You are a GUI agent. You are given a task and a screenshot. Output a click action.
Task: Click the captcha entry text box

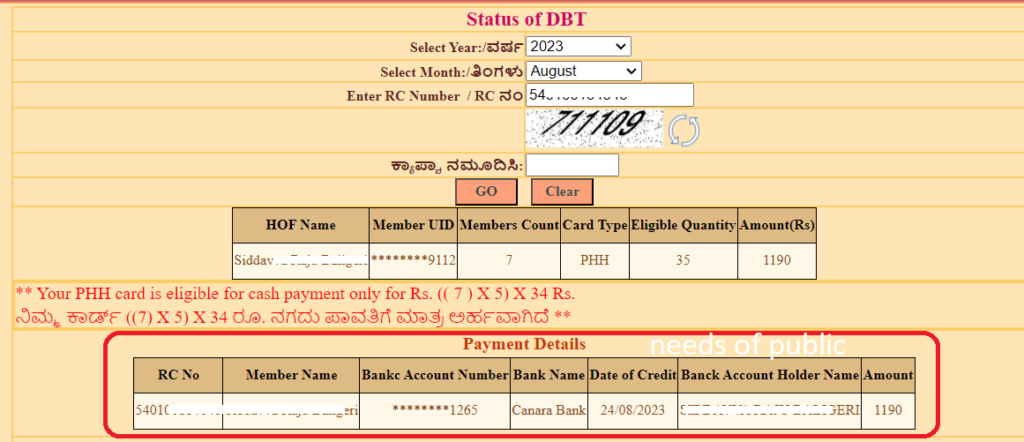pyautogui.click(x=572, y=165)
